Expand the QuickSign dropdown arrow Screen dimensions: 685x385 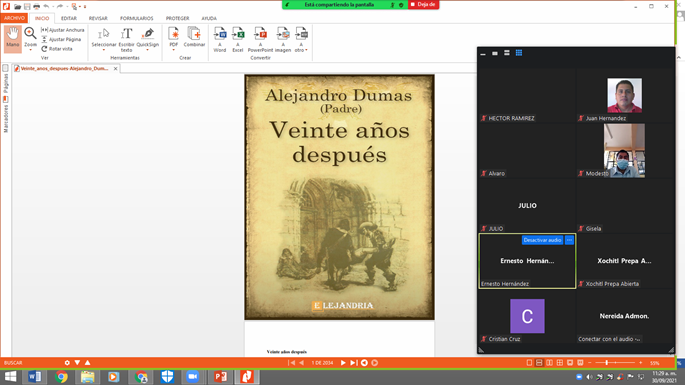click(x=148, y=50)
